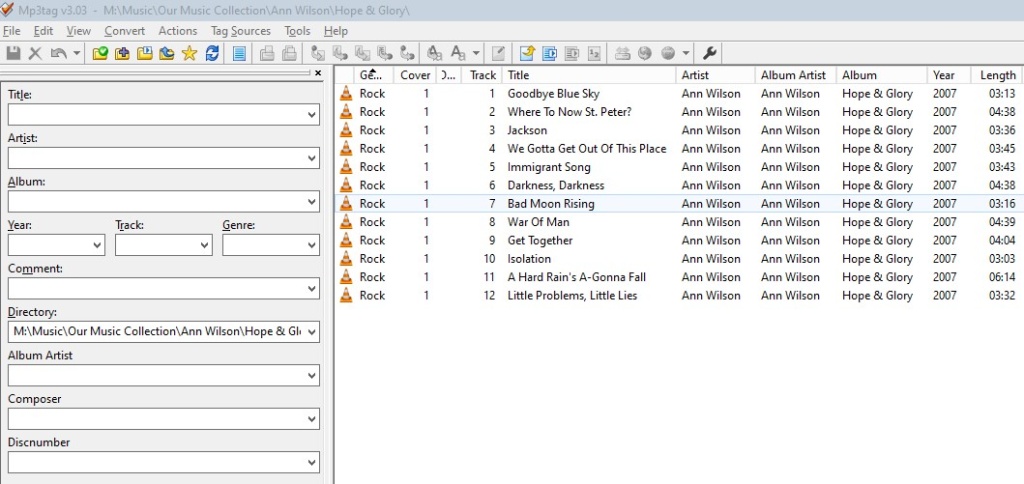Screen dimensions: 1024x484
Task: Expand the Genre field dropdown
Action: [x=312, y=246]
